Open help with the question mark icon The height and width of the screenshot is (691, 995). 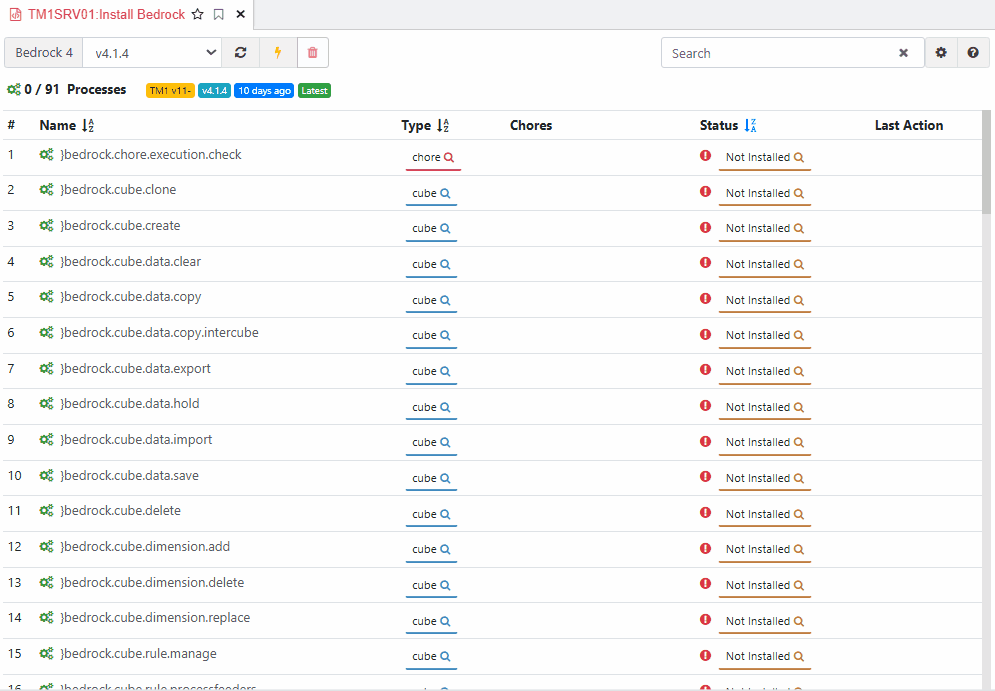pyautogui.click(x=973, y=53)
